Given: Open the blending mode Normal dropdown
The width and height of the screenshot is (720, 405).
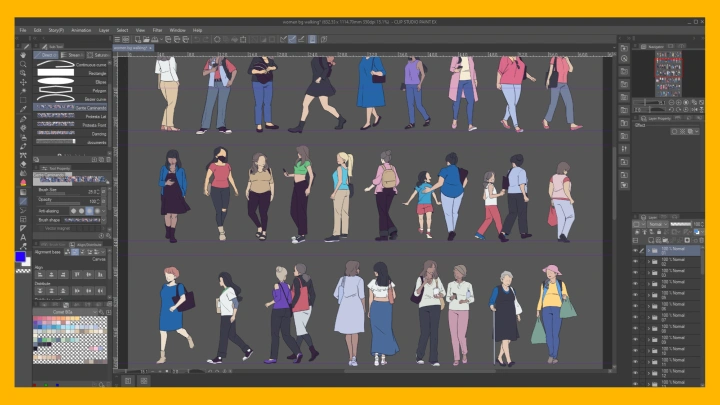Looking at the screenshot, I should coord(658,224).
